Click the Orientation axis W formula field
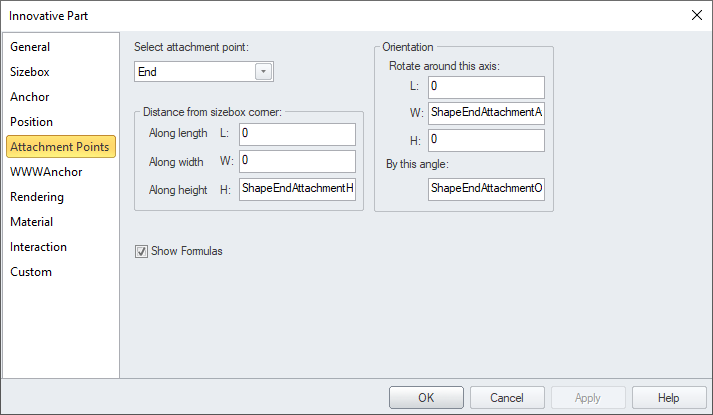 (x=486, y=114)
